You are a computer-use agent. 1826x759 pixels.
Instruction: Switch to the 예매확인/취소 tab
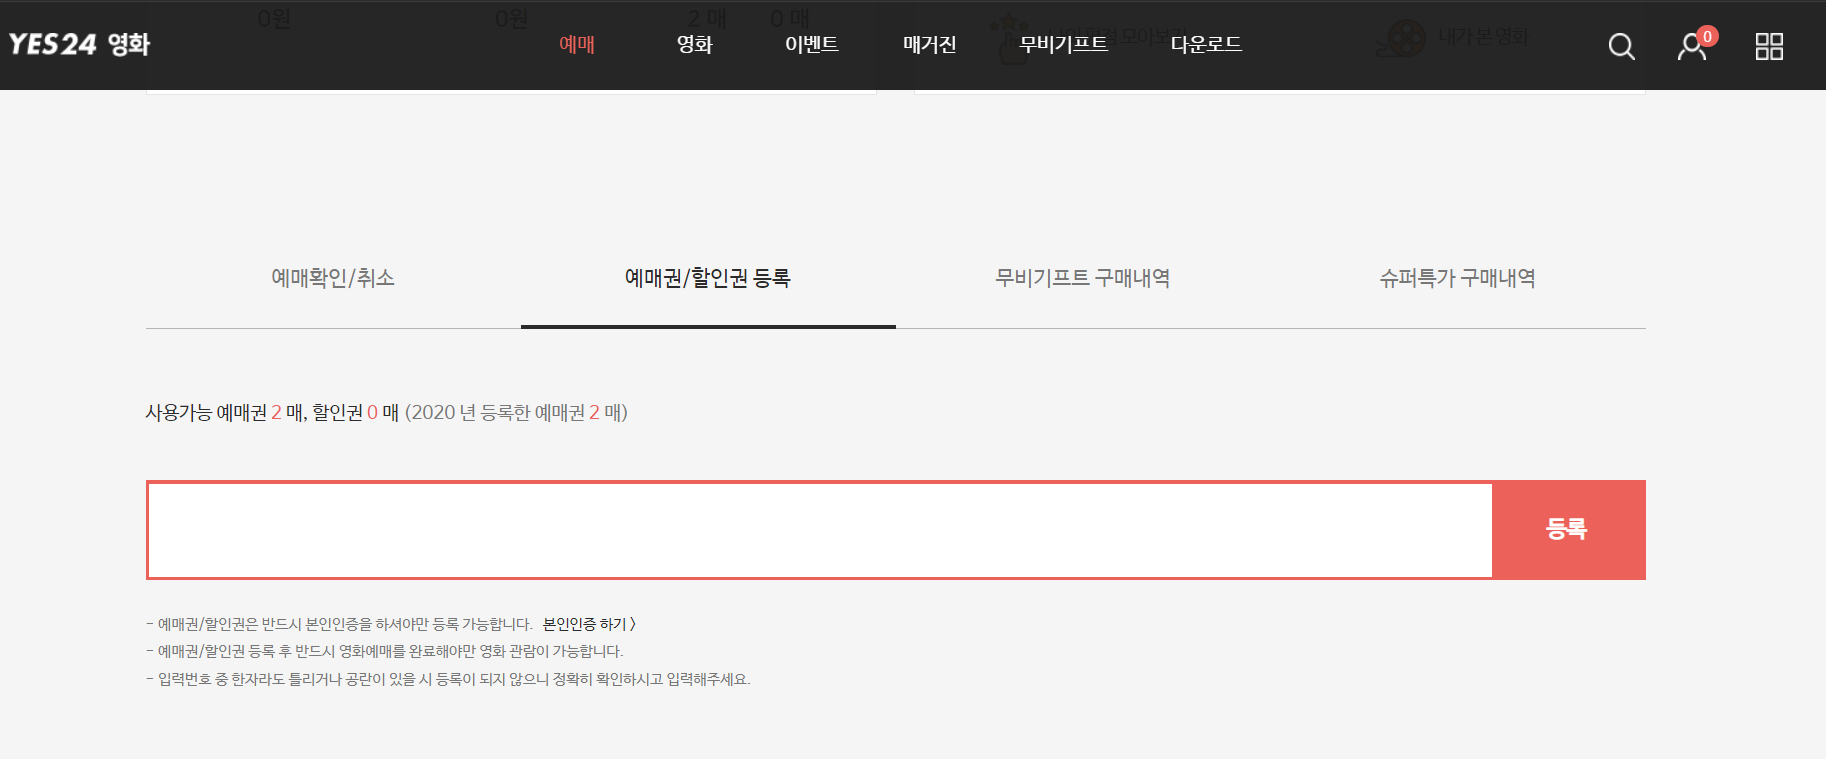[x=333, y=278]
